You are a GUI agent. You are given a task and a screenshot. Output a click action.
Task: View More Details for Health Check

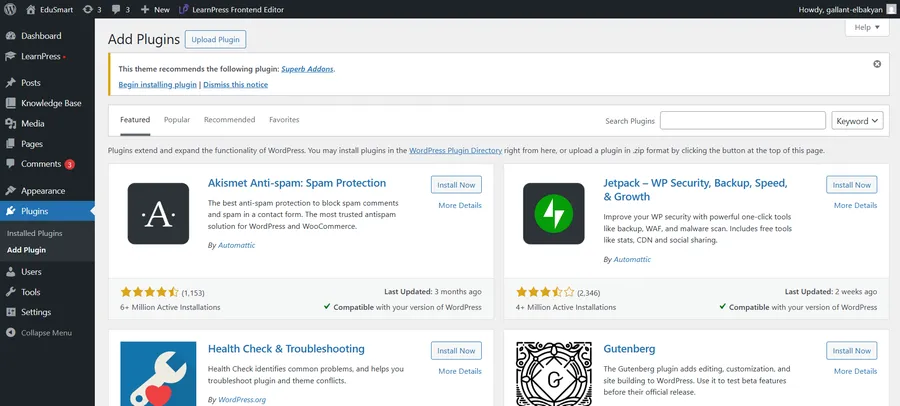point(460,372)
